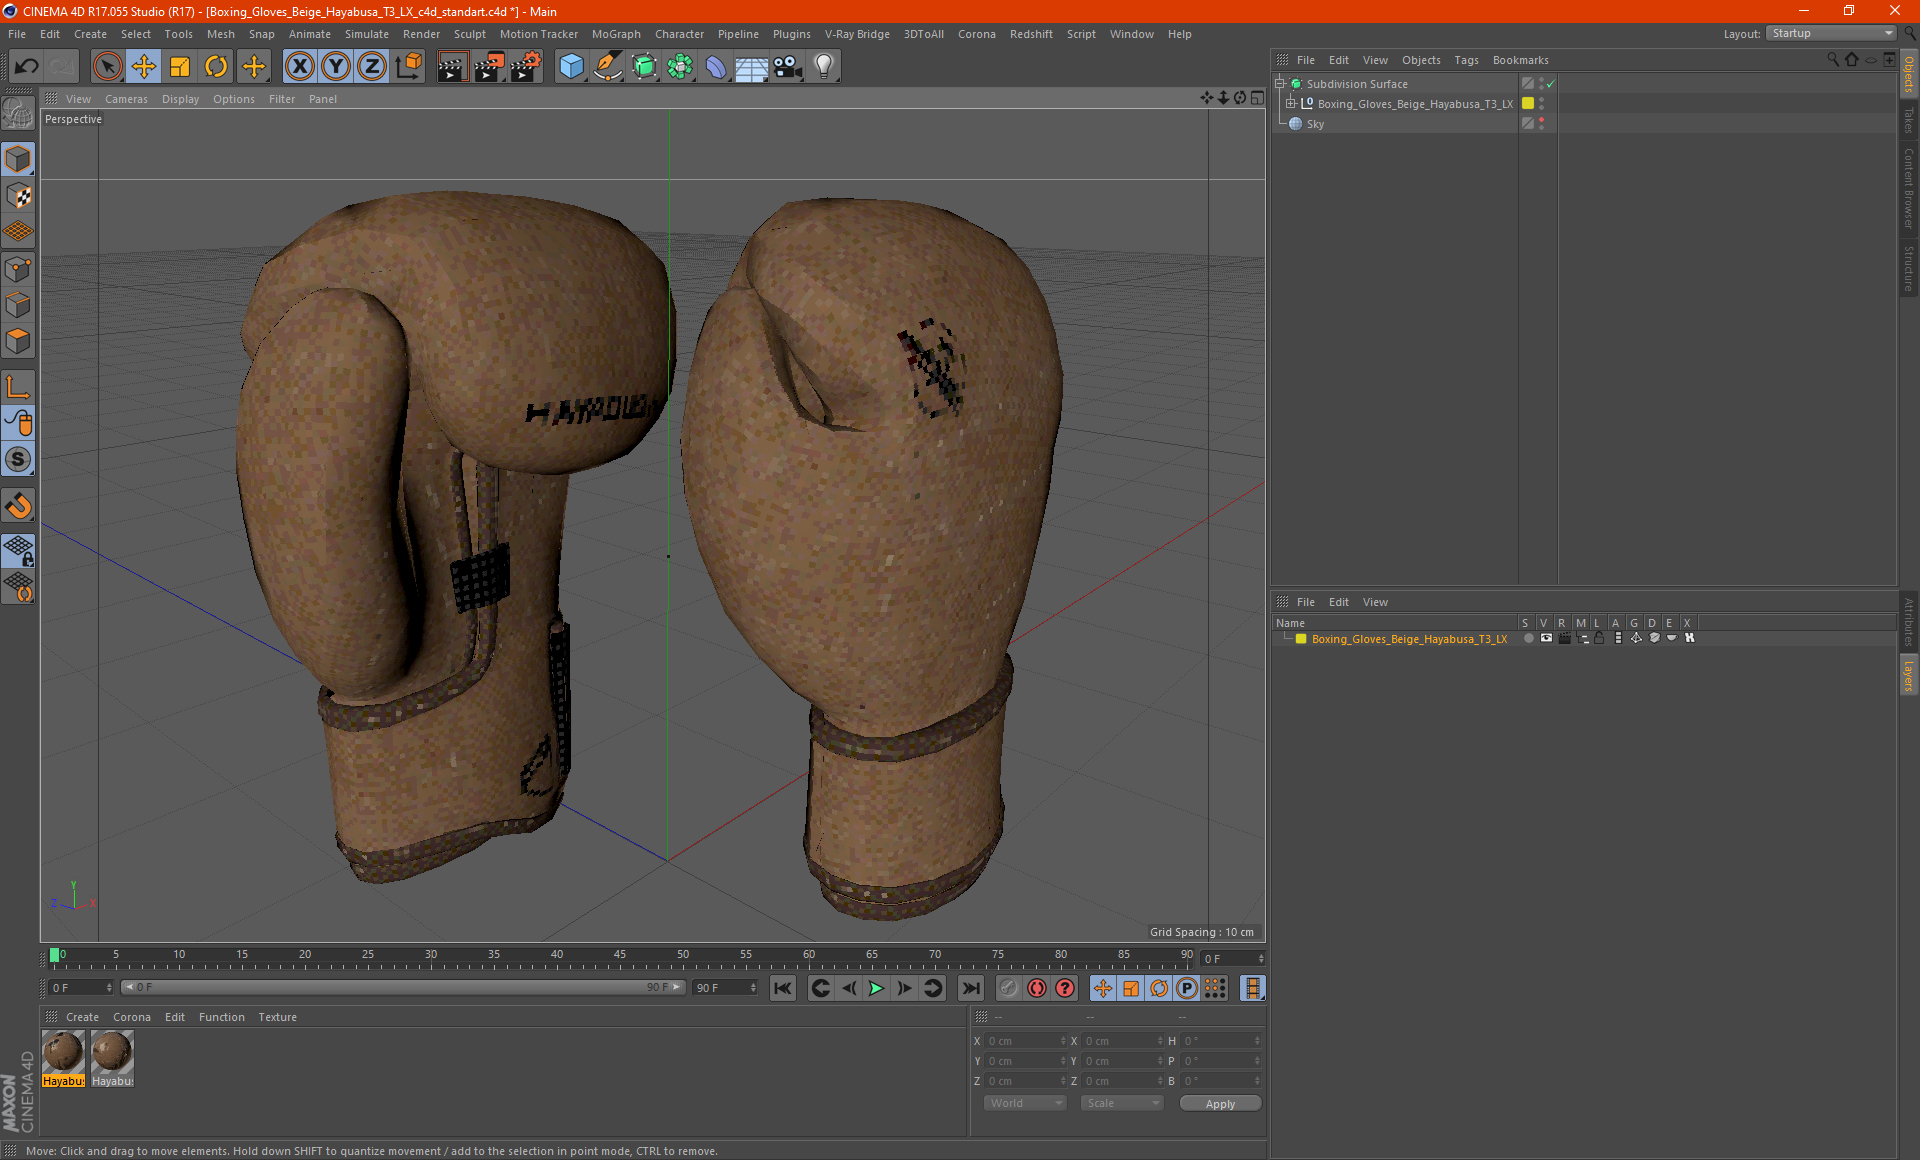Viewport: 1920px width, 1160px height.
Task: Click the Camera object icon
Action: [x=788, y=67]
